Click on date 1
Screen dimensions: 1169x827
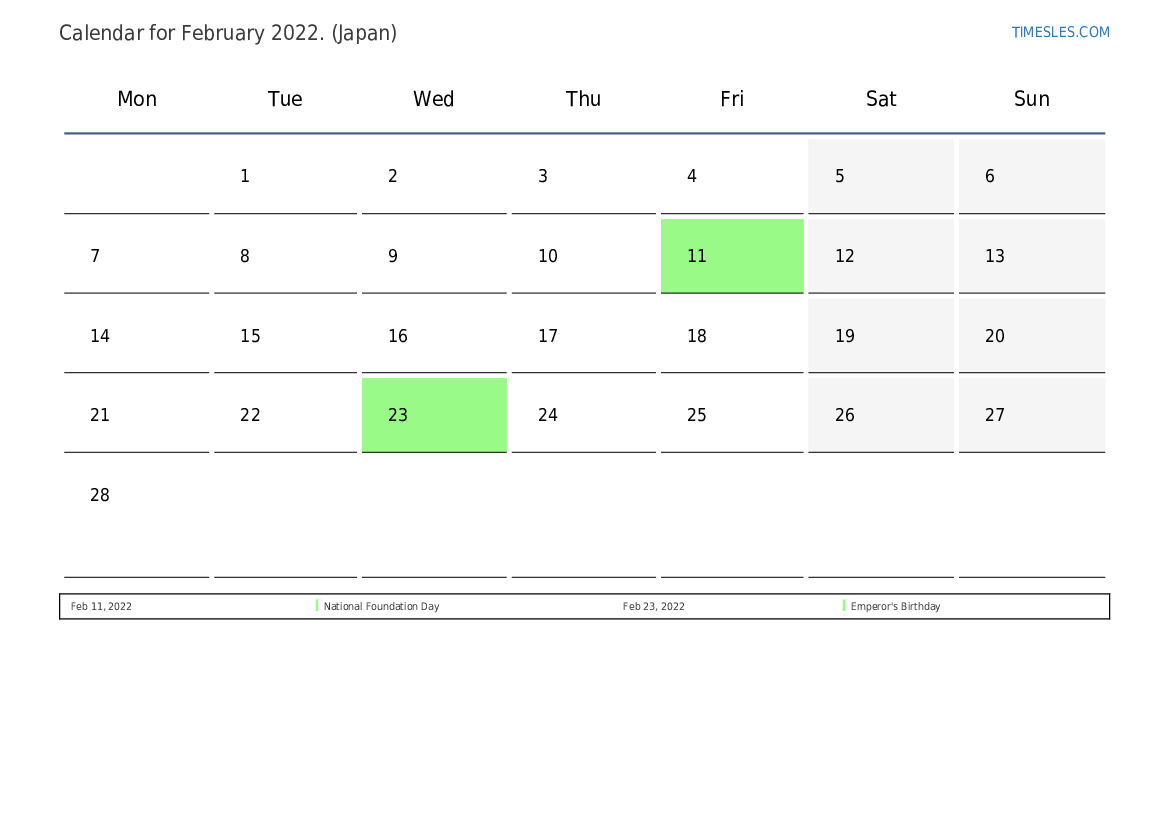coord(245,176)
